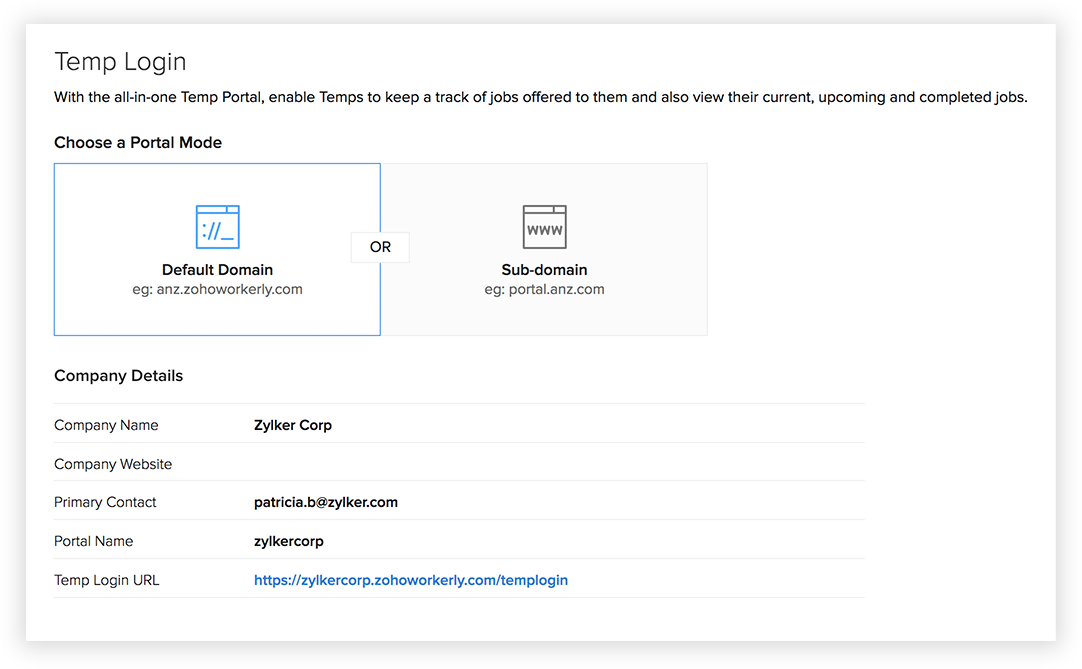Click the Default Domain title text
This screenshot has width=1082, height=669.
(x=217, y=270)
